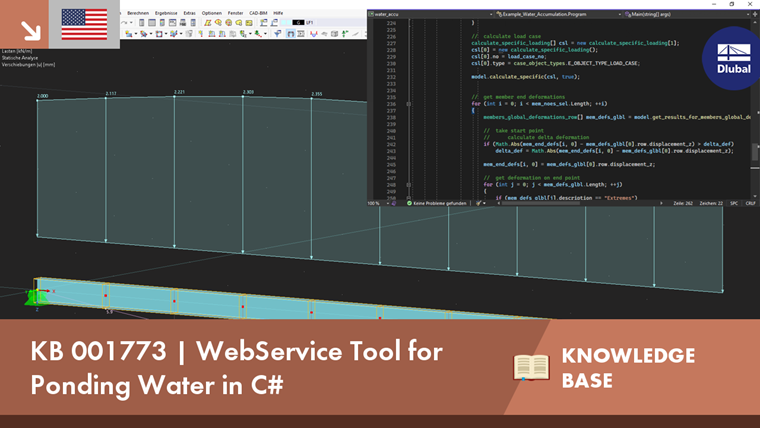The width and height of the screenshot is (760, 428).
Task: Click the editor horizontal scrollbar thumb
Action: tap(540, 203)
